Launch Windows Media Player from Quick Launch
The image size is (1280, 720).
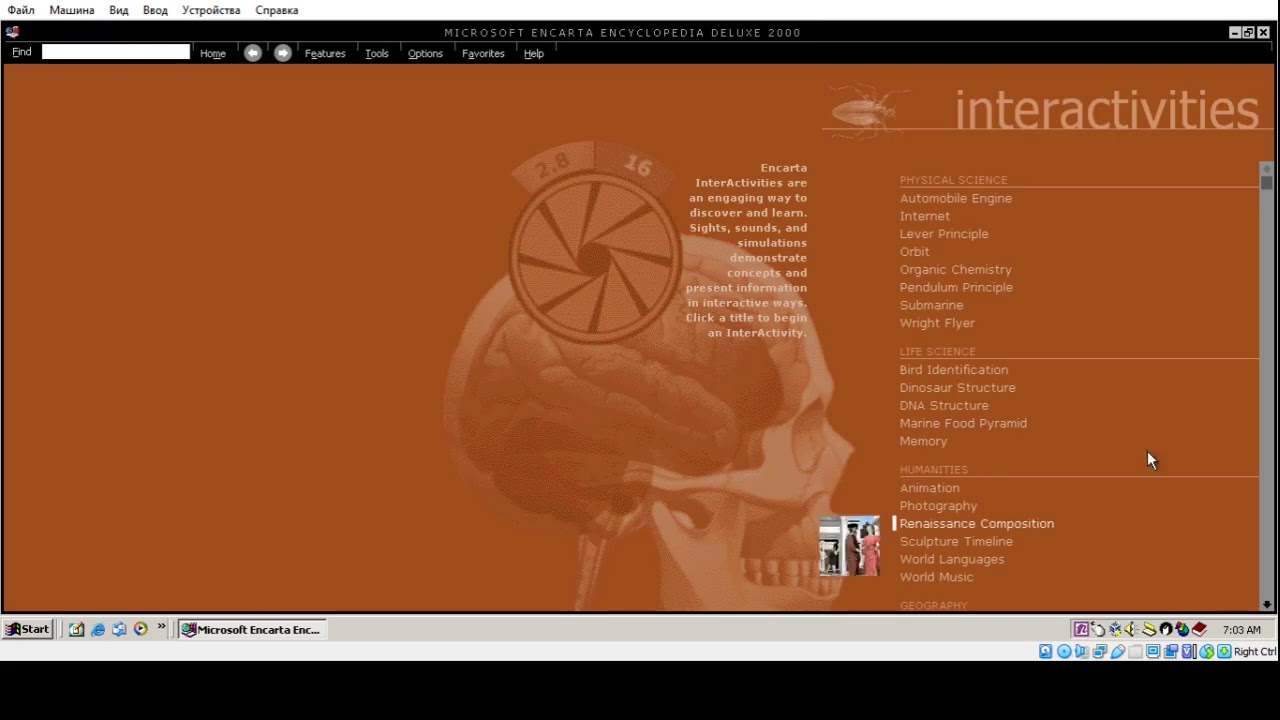[141, 629]
